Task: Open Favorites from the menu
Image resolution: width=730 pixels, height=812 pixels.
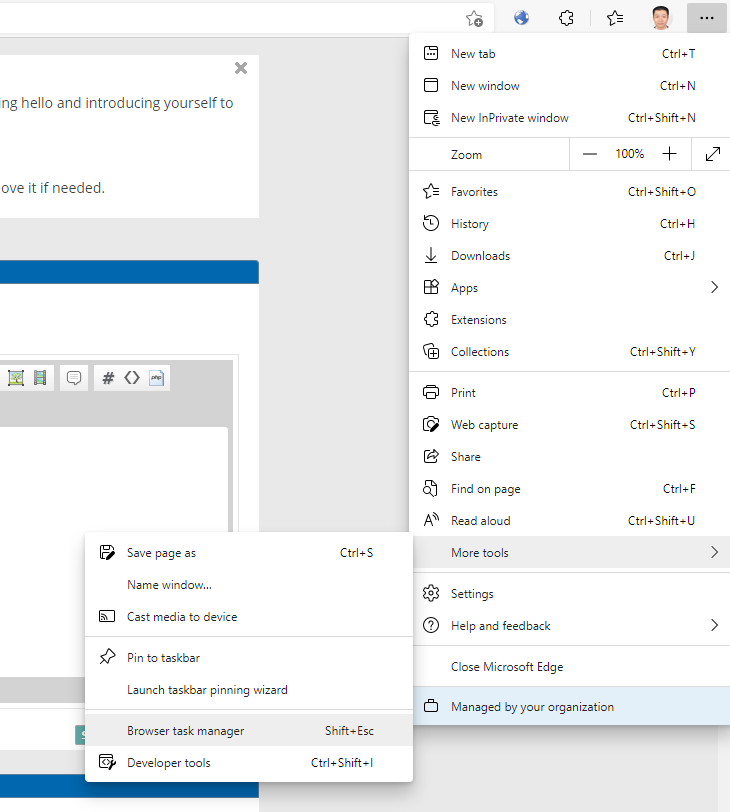Action: point(570,192)
